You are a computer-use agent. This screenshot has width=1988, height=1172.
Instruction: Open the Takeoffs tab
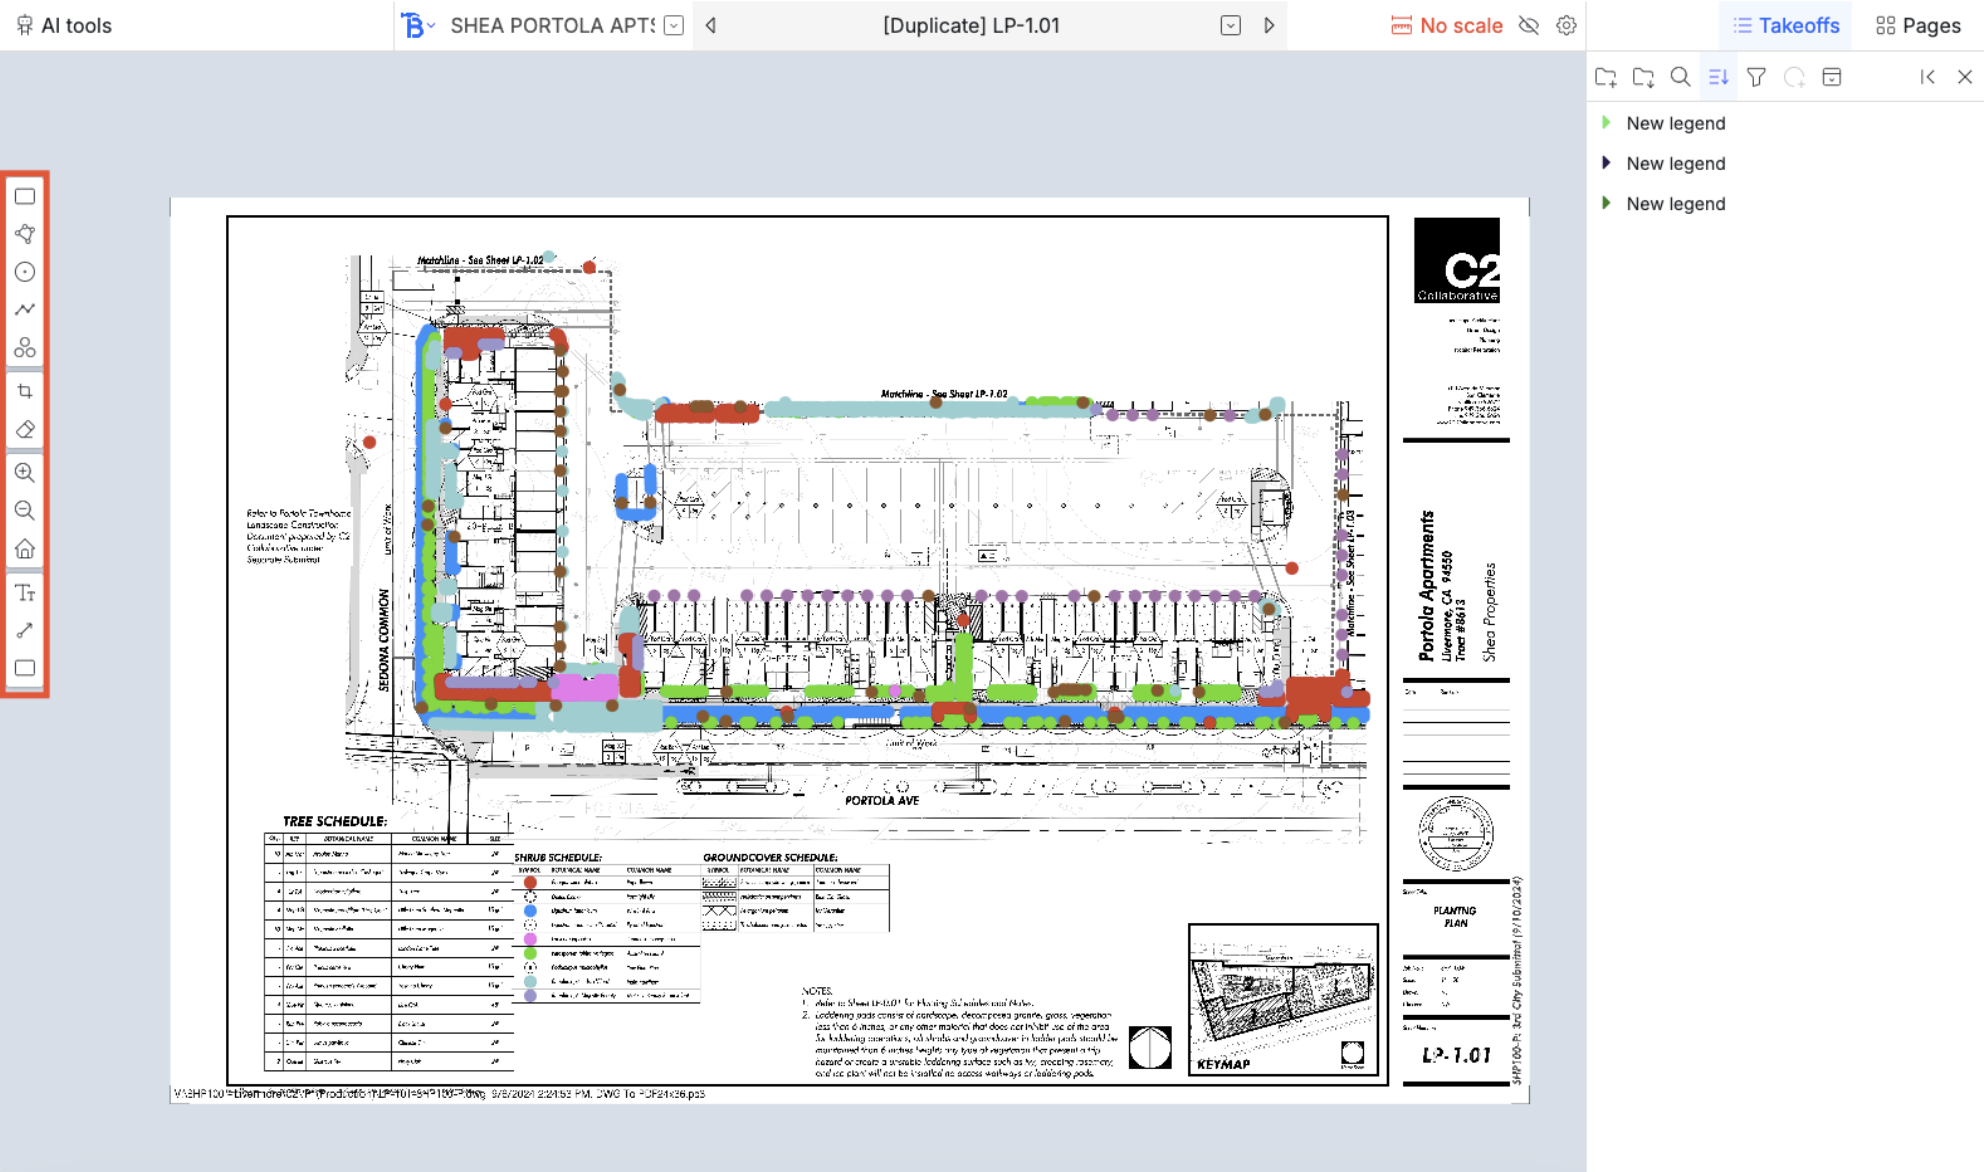click(x=1786, y=26)
